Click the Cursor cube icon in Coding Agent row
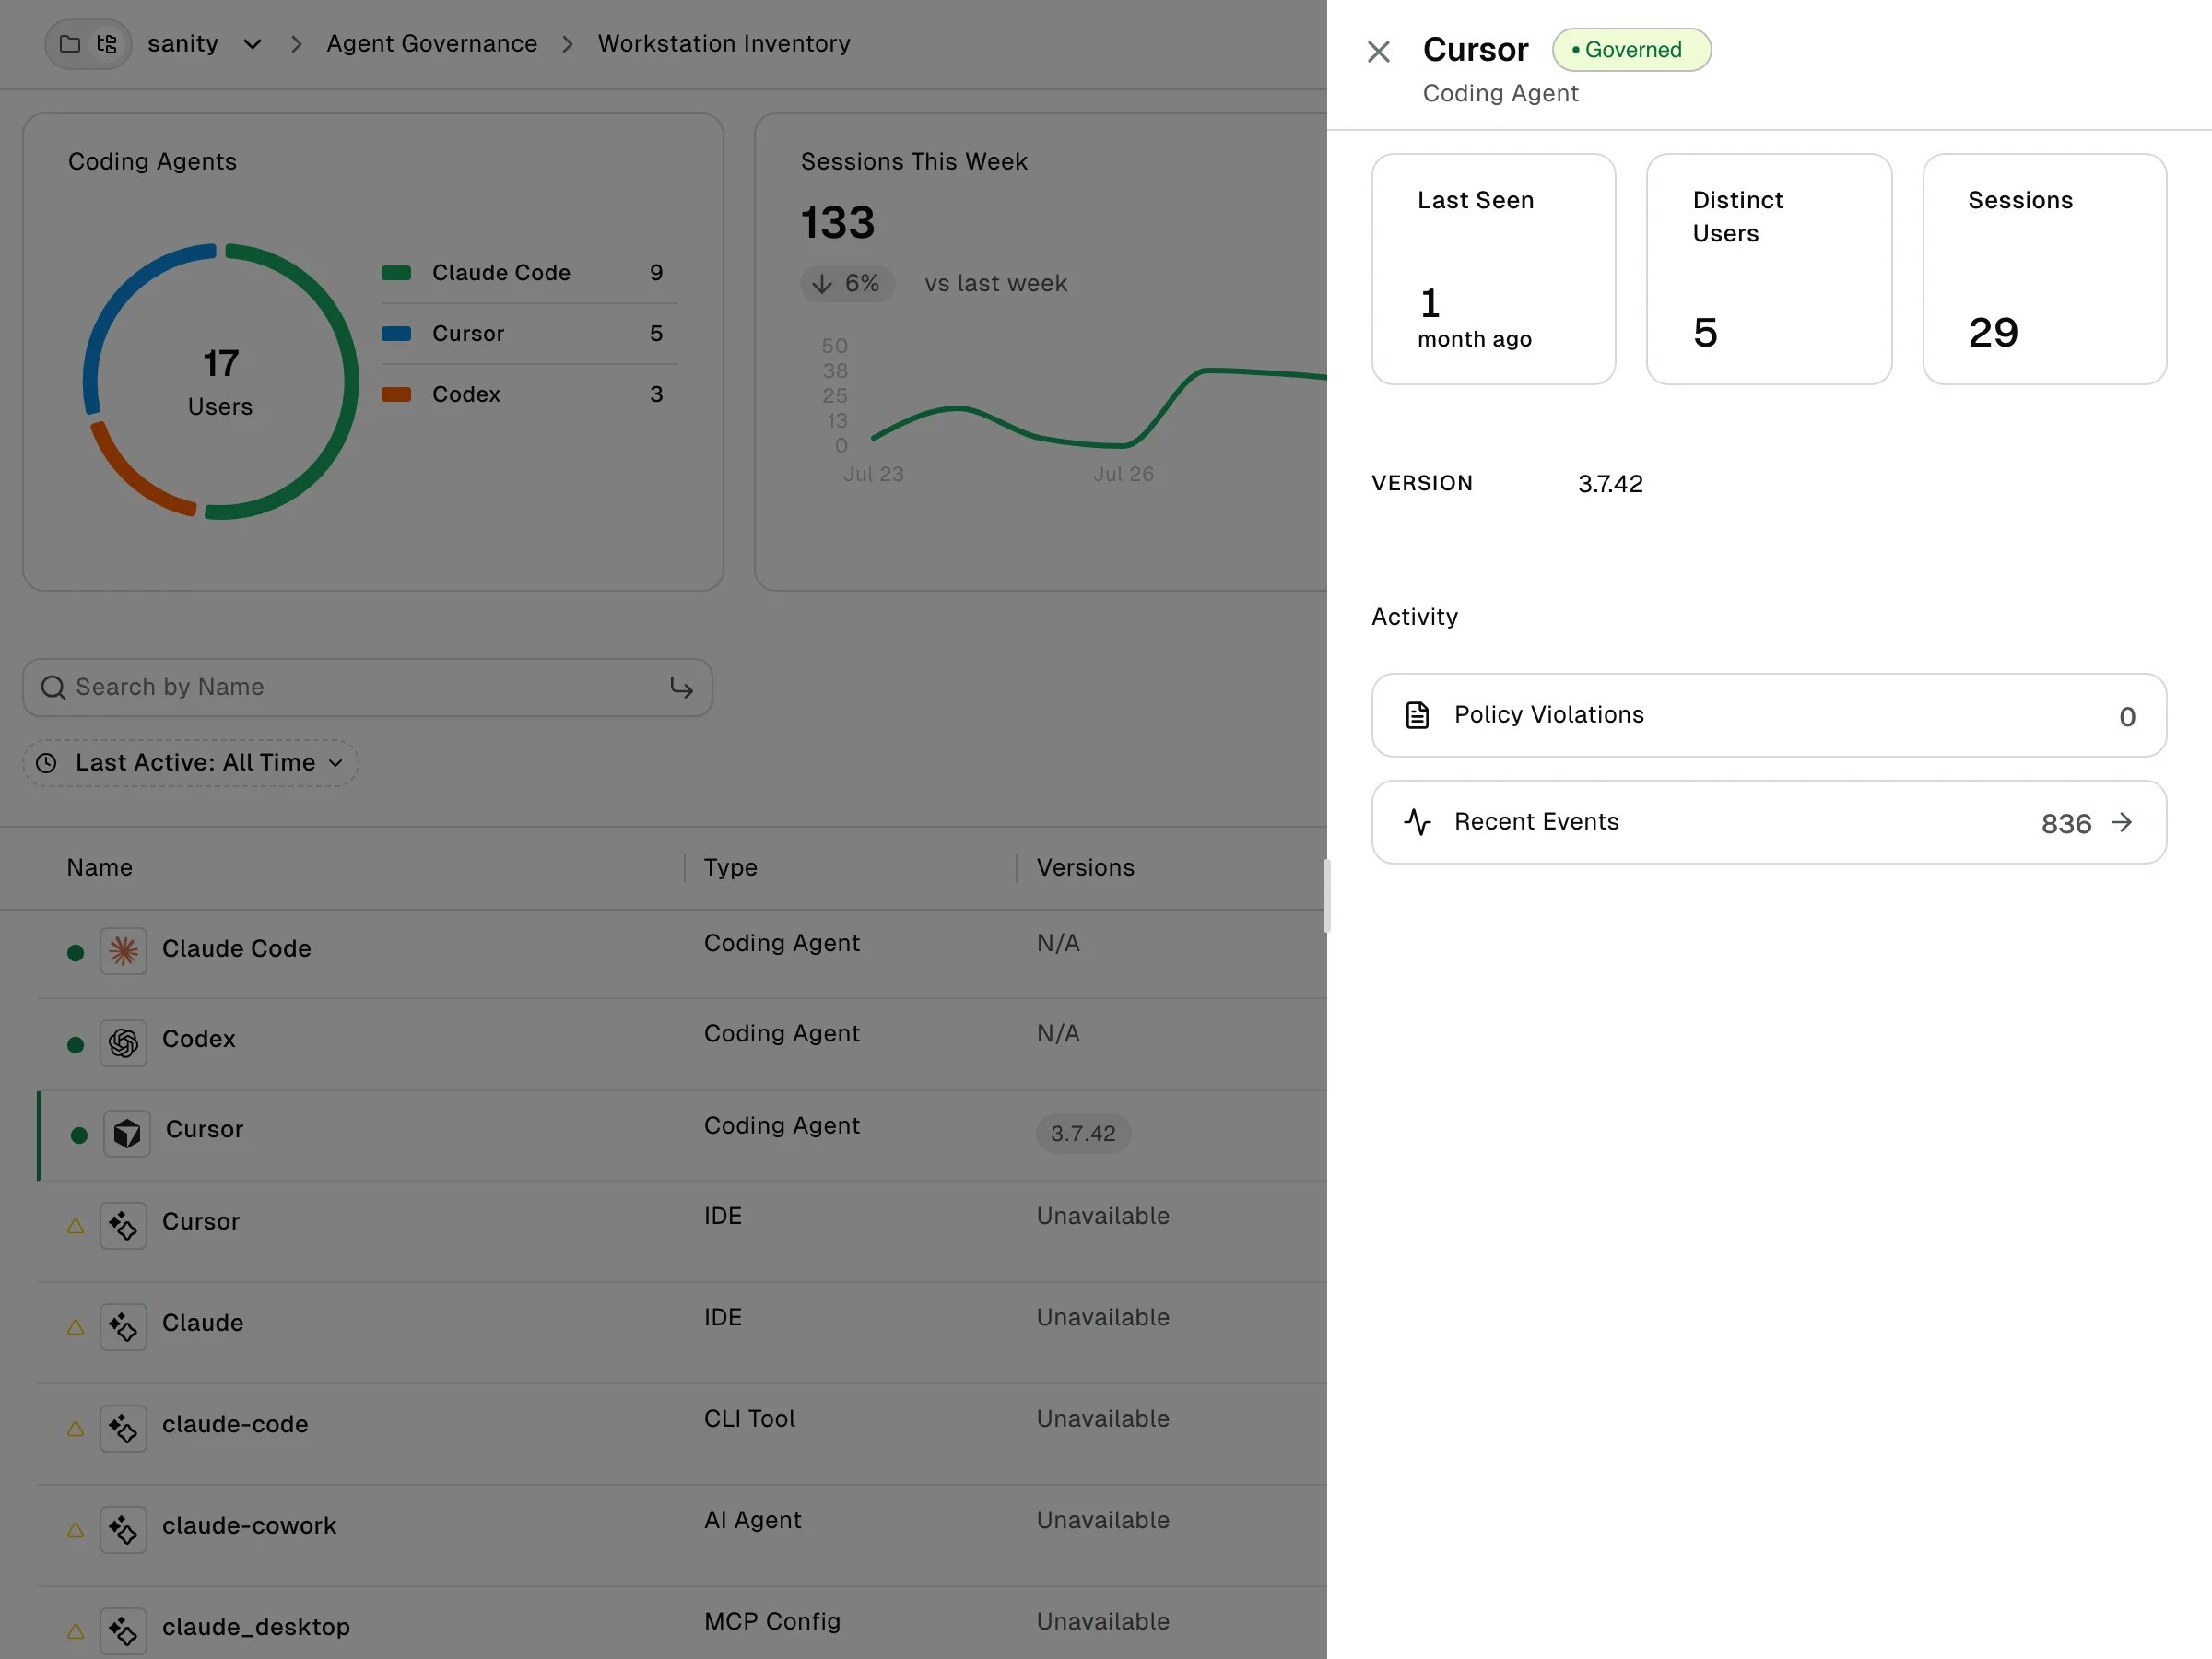The height and width of the screenshot is (1659, 2212). [127, 1133]
